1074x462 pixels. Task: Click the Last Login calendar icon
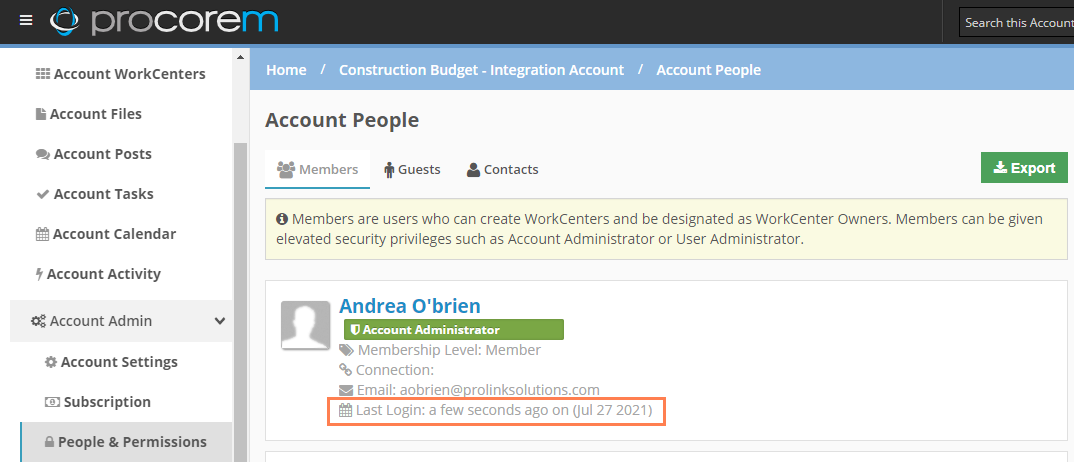[x=346, y=411]
